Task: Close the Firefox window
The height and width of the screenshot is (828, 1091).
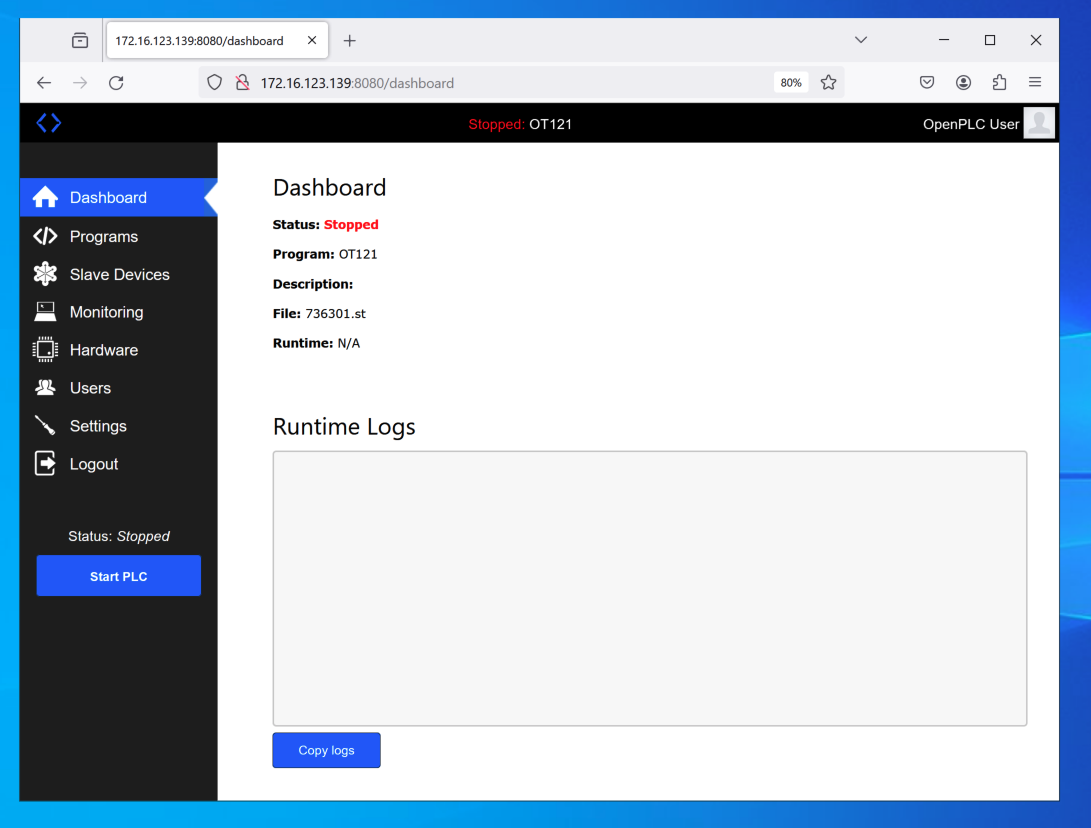Action: (1035, 40)
